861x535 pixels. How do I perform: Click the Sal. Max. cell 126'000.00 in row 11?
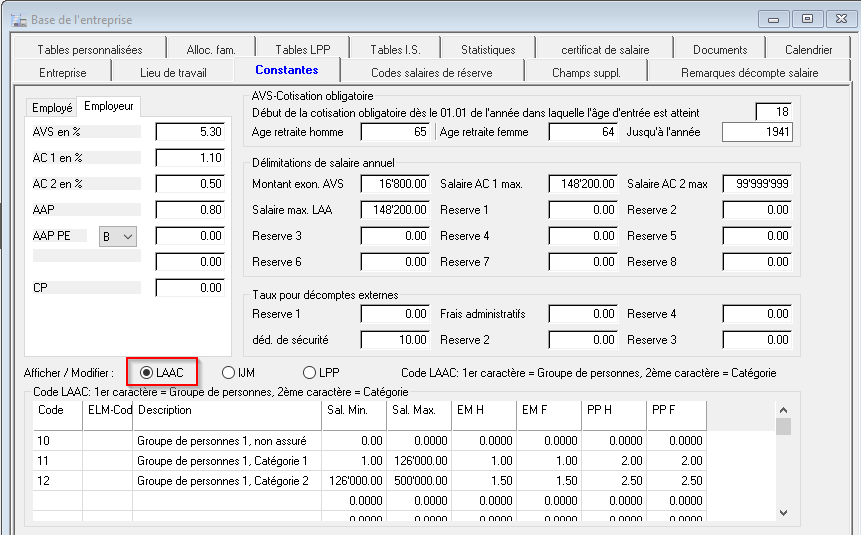click(419, 461)
